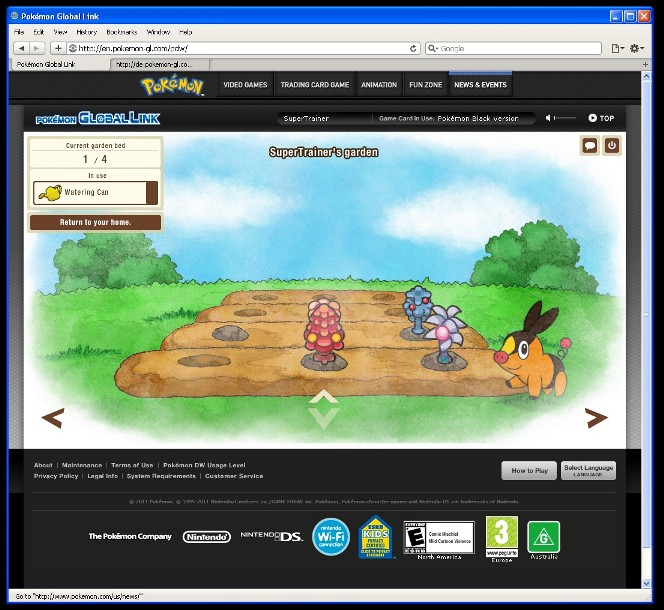Image resolution: width=664 pixels, height=610 pixels.
Task: Click the Tepig Pokémon in the garden
Action: pyautogui.click(x=531, y=350)
